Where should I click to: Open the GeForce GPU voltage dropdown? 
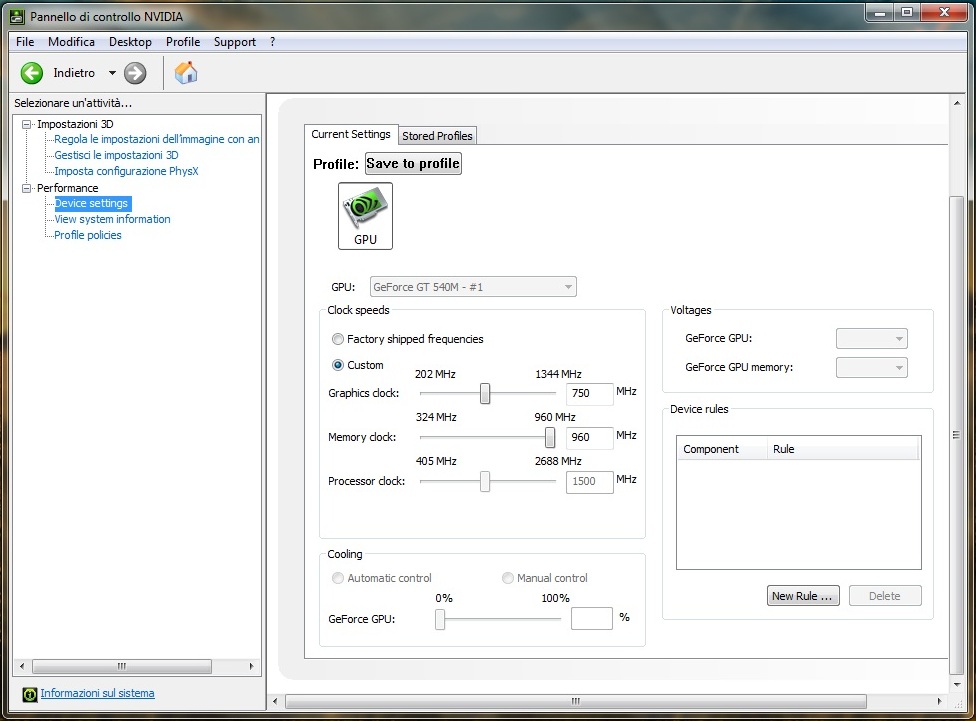pyautogui.click(x=871, y=339)
